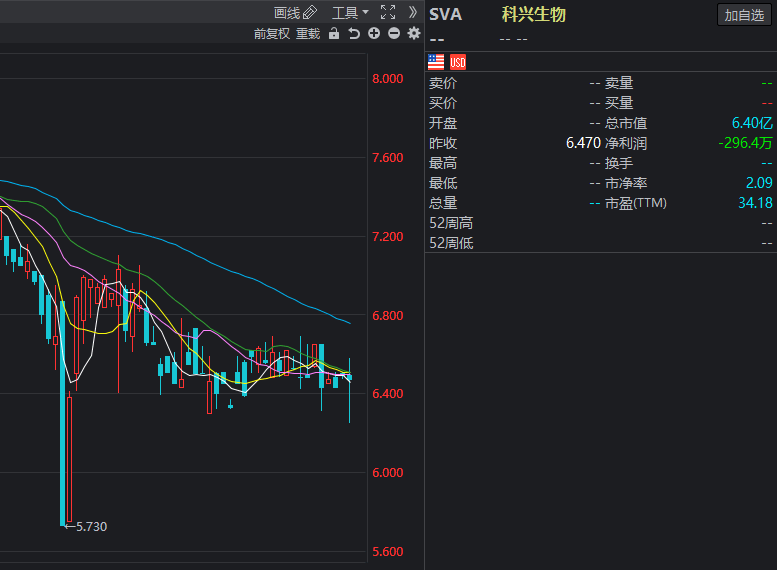The height and width of the screenshot is (570, 777).
Task: Click 总市值 value 6.40亿
Action: [752, 123]
